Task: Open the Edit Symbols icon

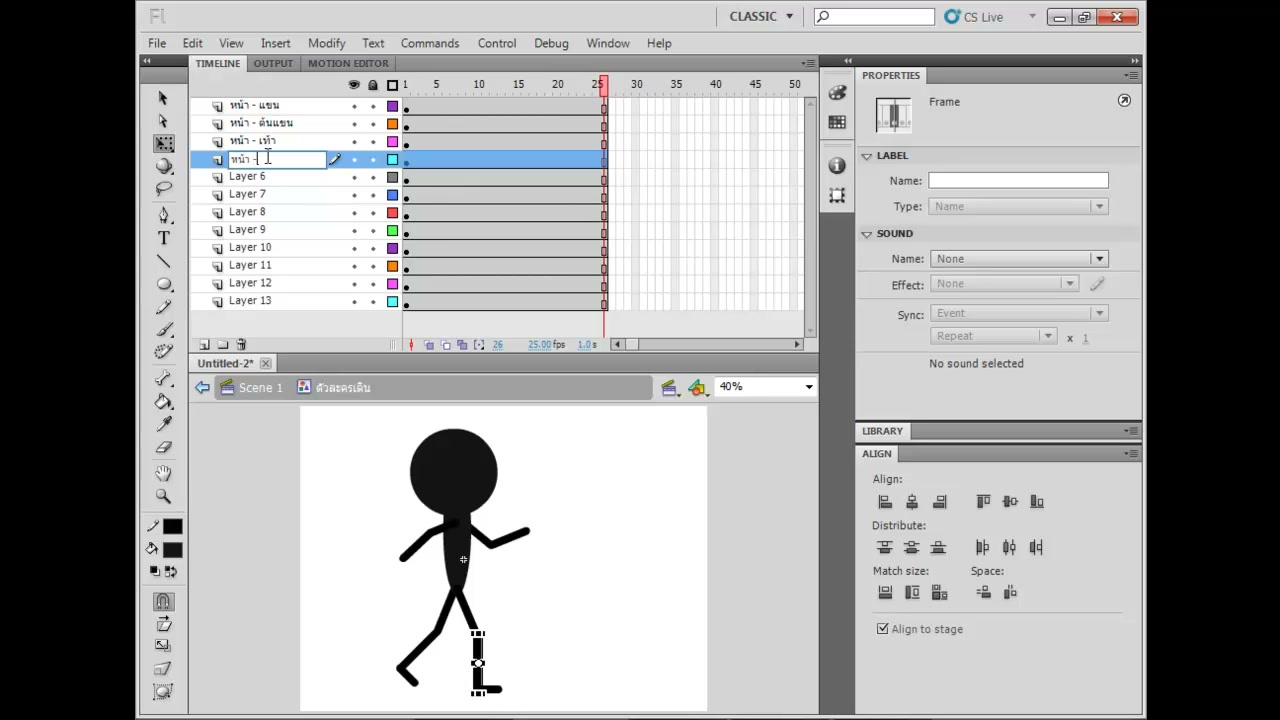Action: coord(698,388)
